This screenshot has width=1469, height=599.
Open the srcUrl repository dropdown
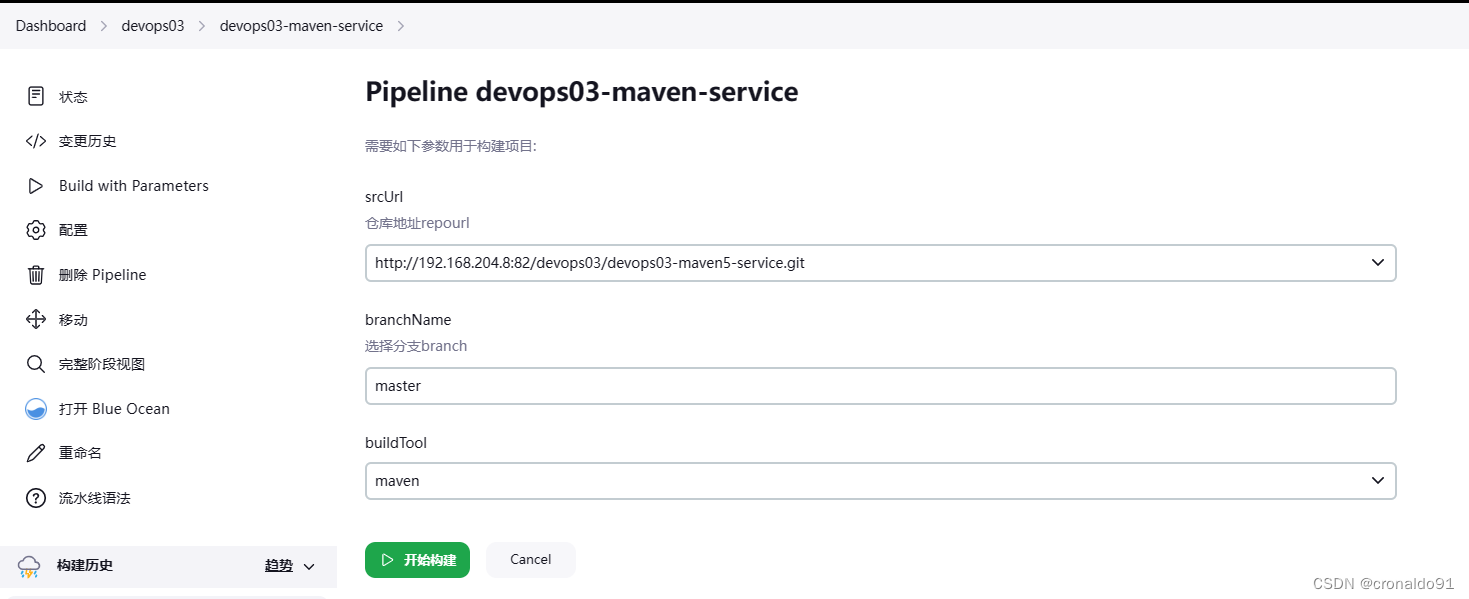pos(880,263)
